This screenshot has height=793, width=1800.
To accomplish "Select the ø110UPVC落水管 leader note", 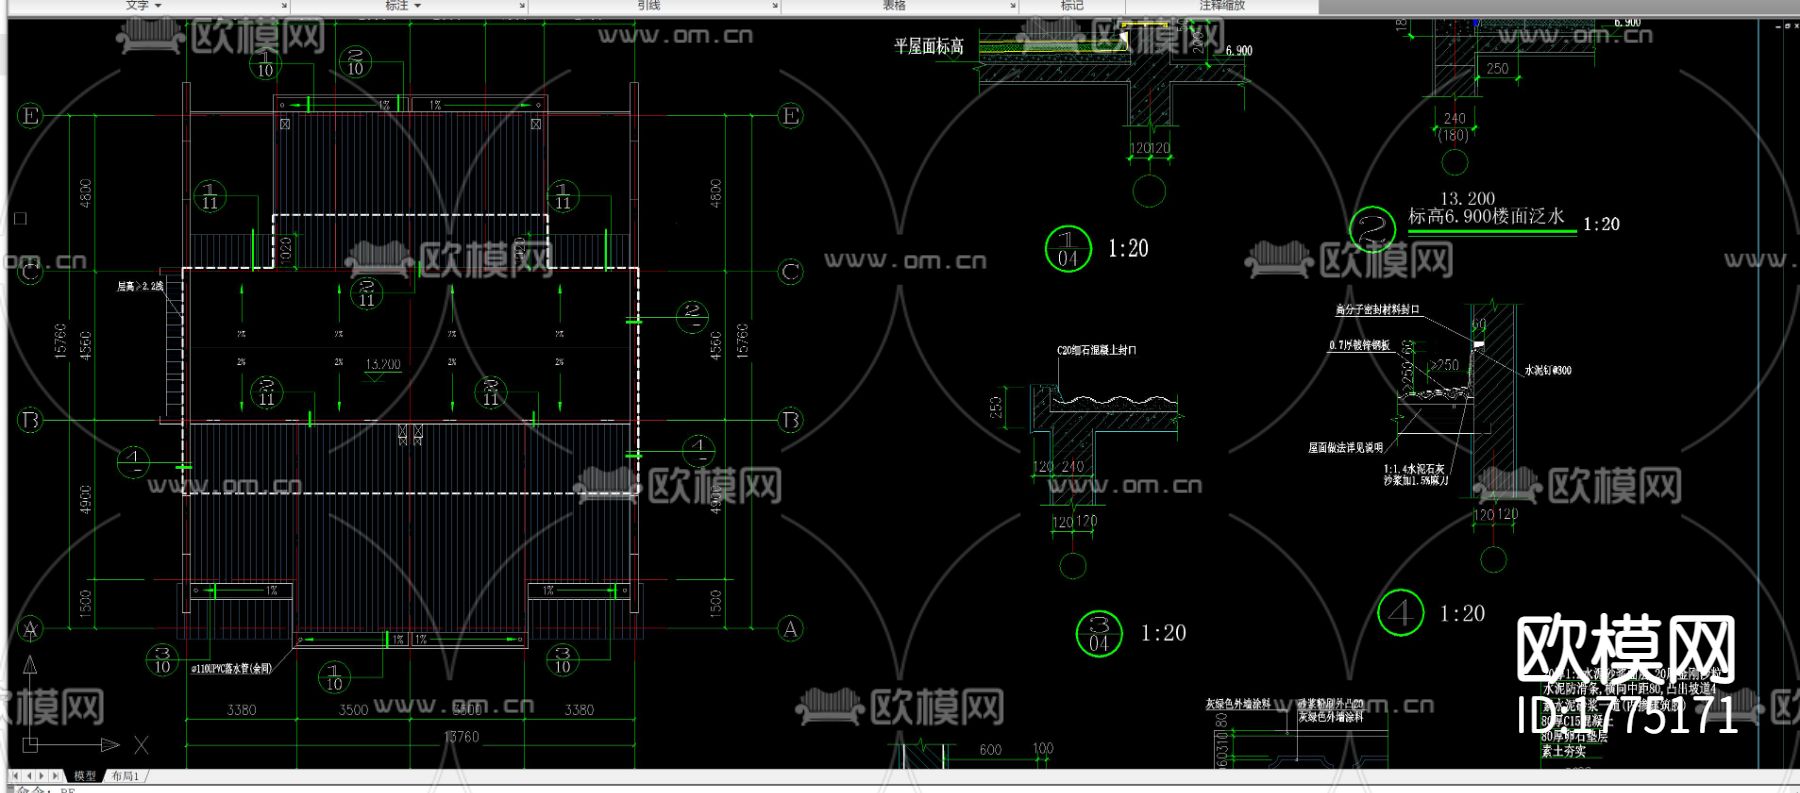I will tap(231, 668).
